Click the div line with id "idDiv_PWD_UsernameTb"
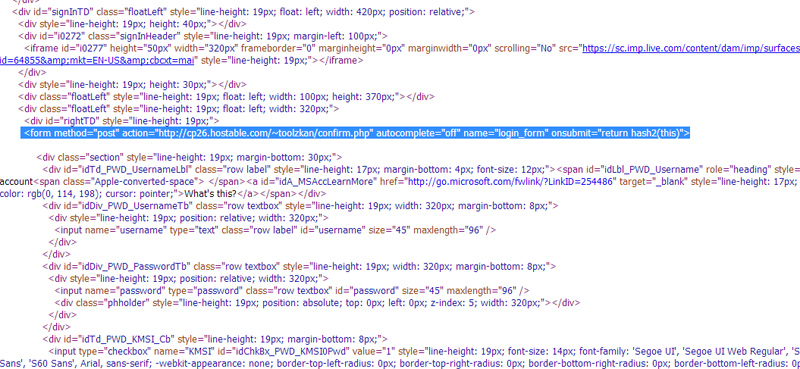This screenshot has width=800, height=369. (301, 206)
